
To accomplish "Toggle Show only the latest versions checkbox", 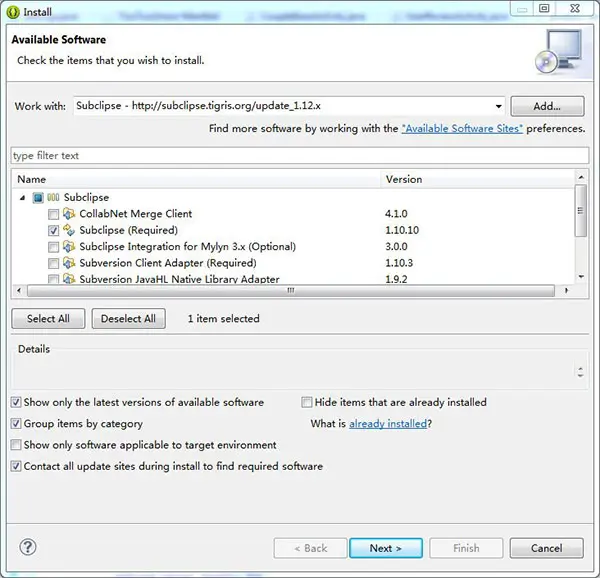I will (16, 402).
